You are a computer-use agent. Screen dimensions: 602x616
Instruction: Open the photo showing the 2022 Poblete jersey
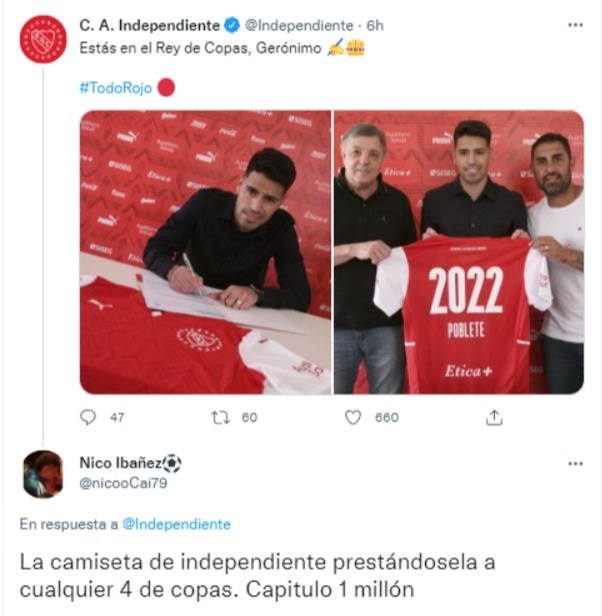pyautogui.click(x=459, y=252)
